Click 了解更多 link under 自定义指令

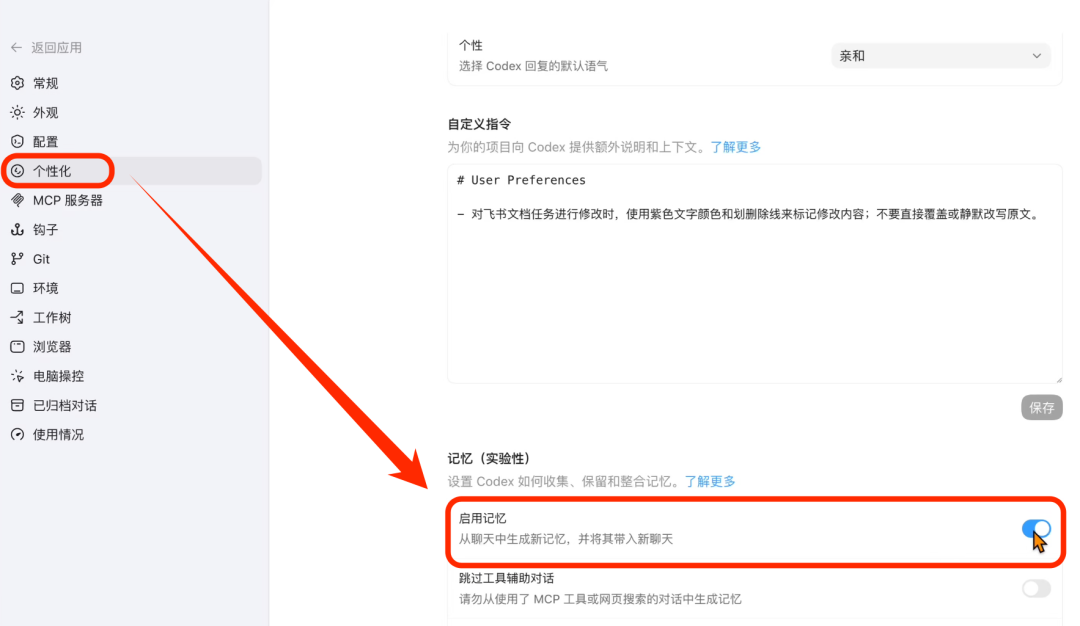pyautogui.click(x=736, y=147)
